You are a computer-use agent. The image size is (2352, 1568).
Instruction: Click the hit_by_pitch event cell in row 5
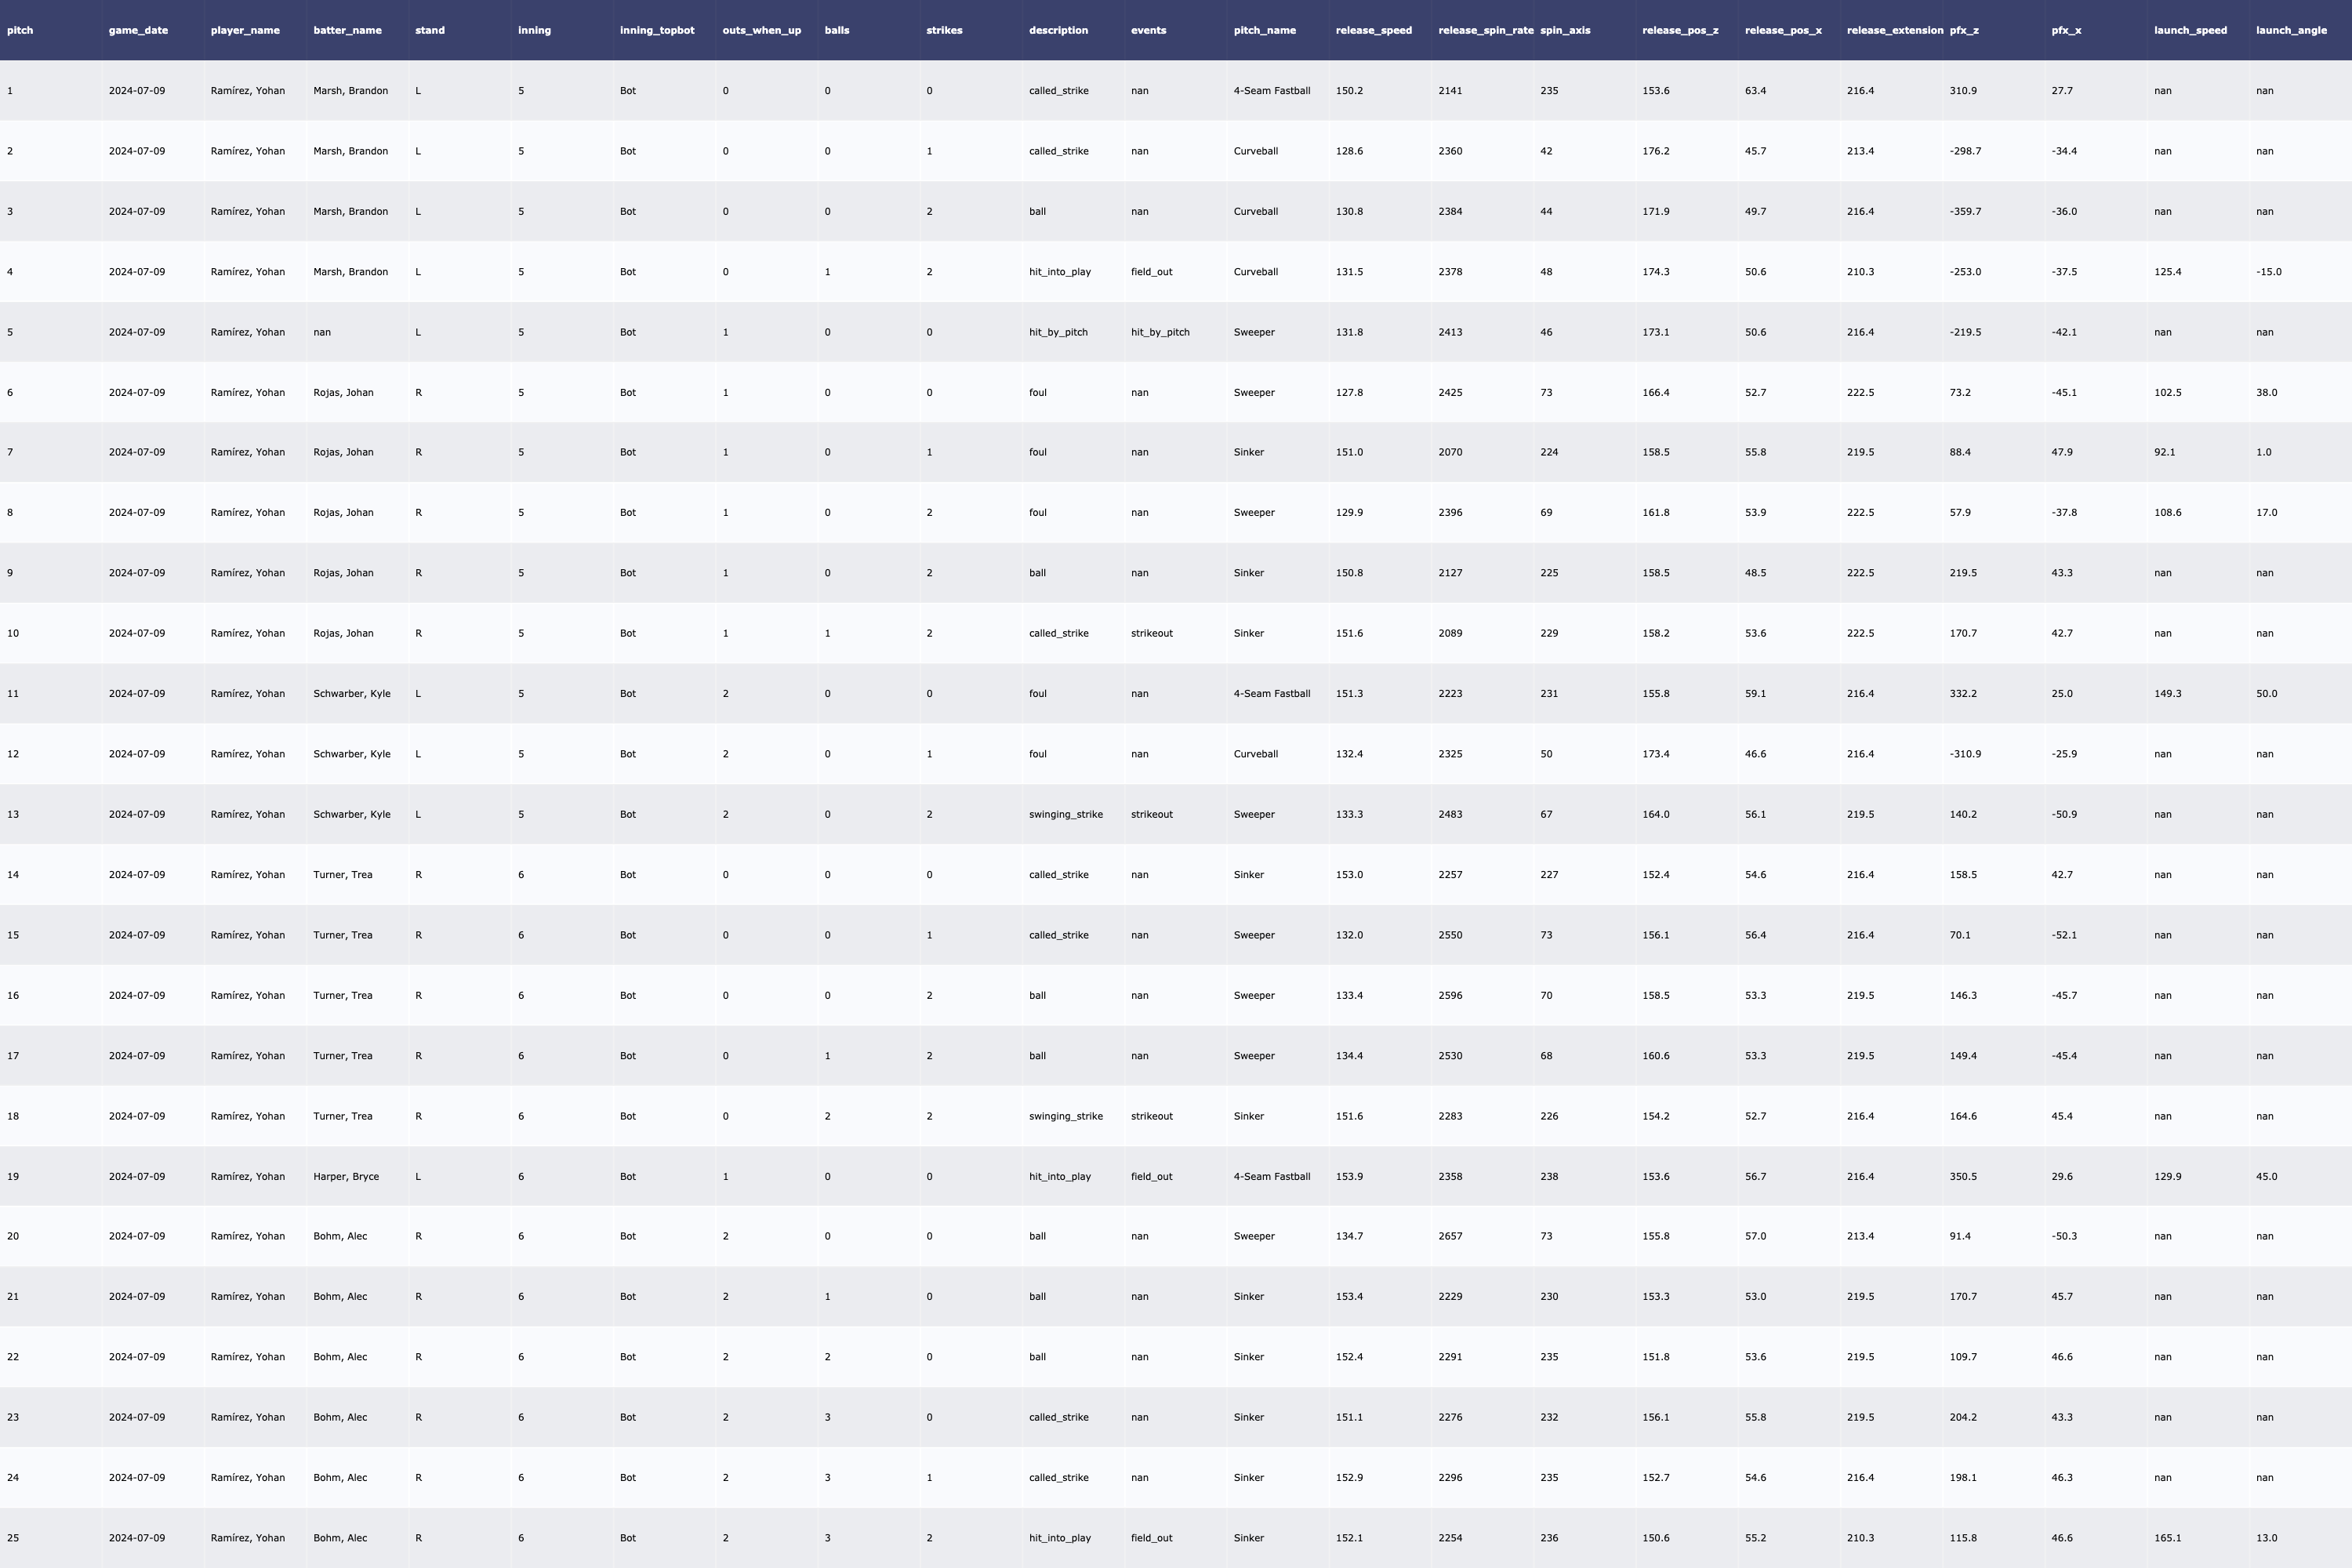point(1160,332)
